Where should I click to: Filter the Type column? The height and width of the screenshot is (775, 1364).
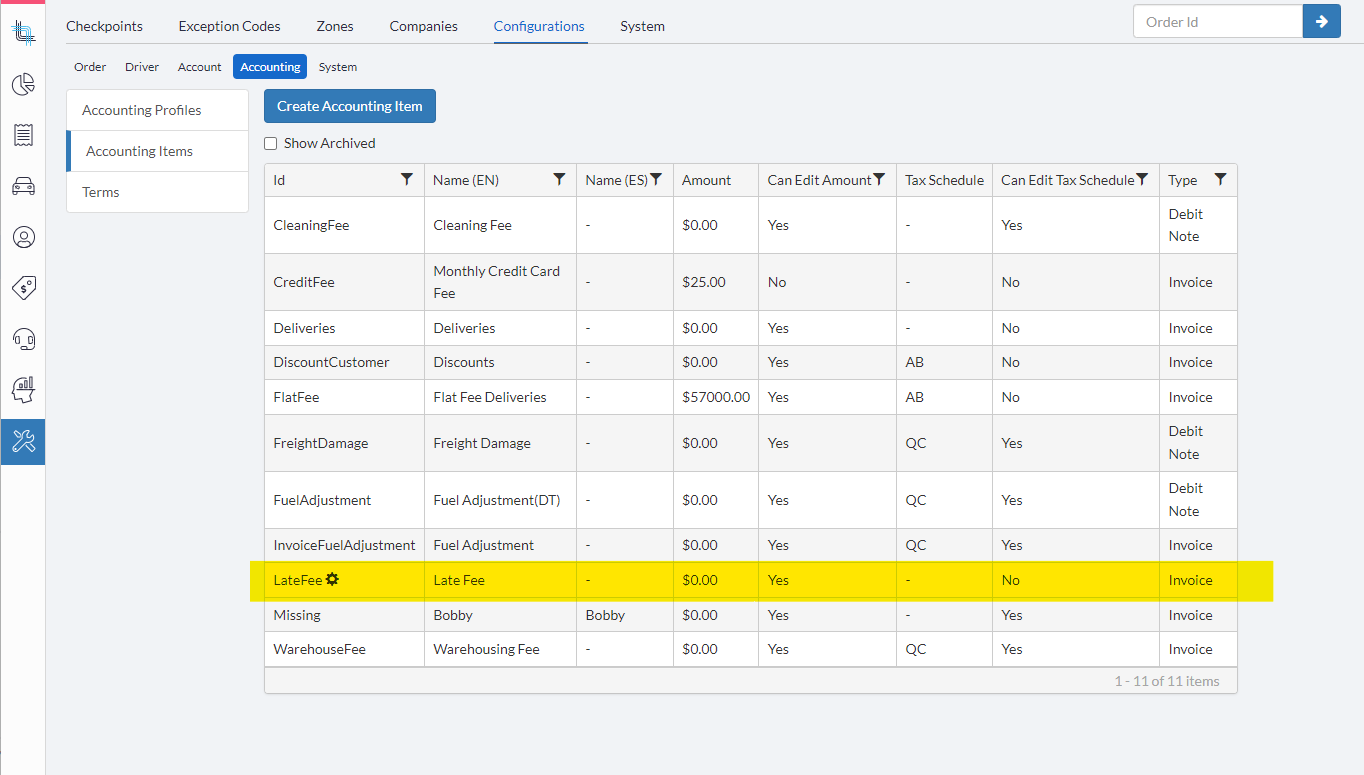1220,179
